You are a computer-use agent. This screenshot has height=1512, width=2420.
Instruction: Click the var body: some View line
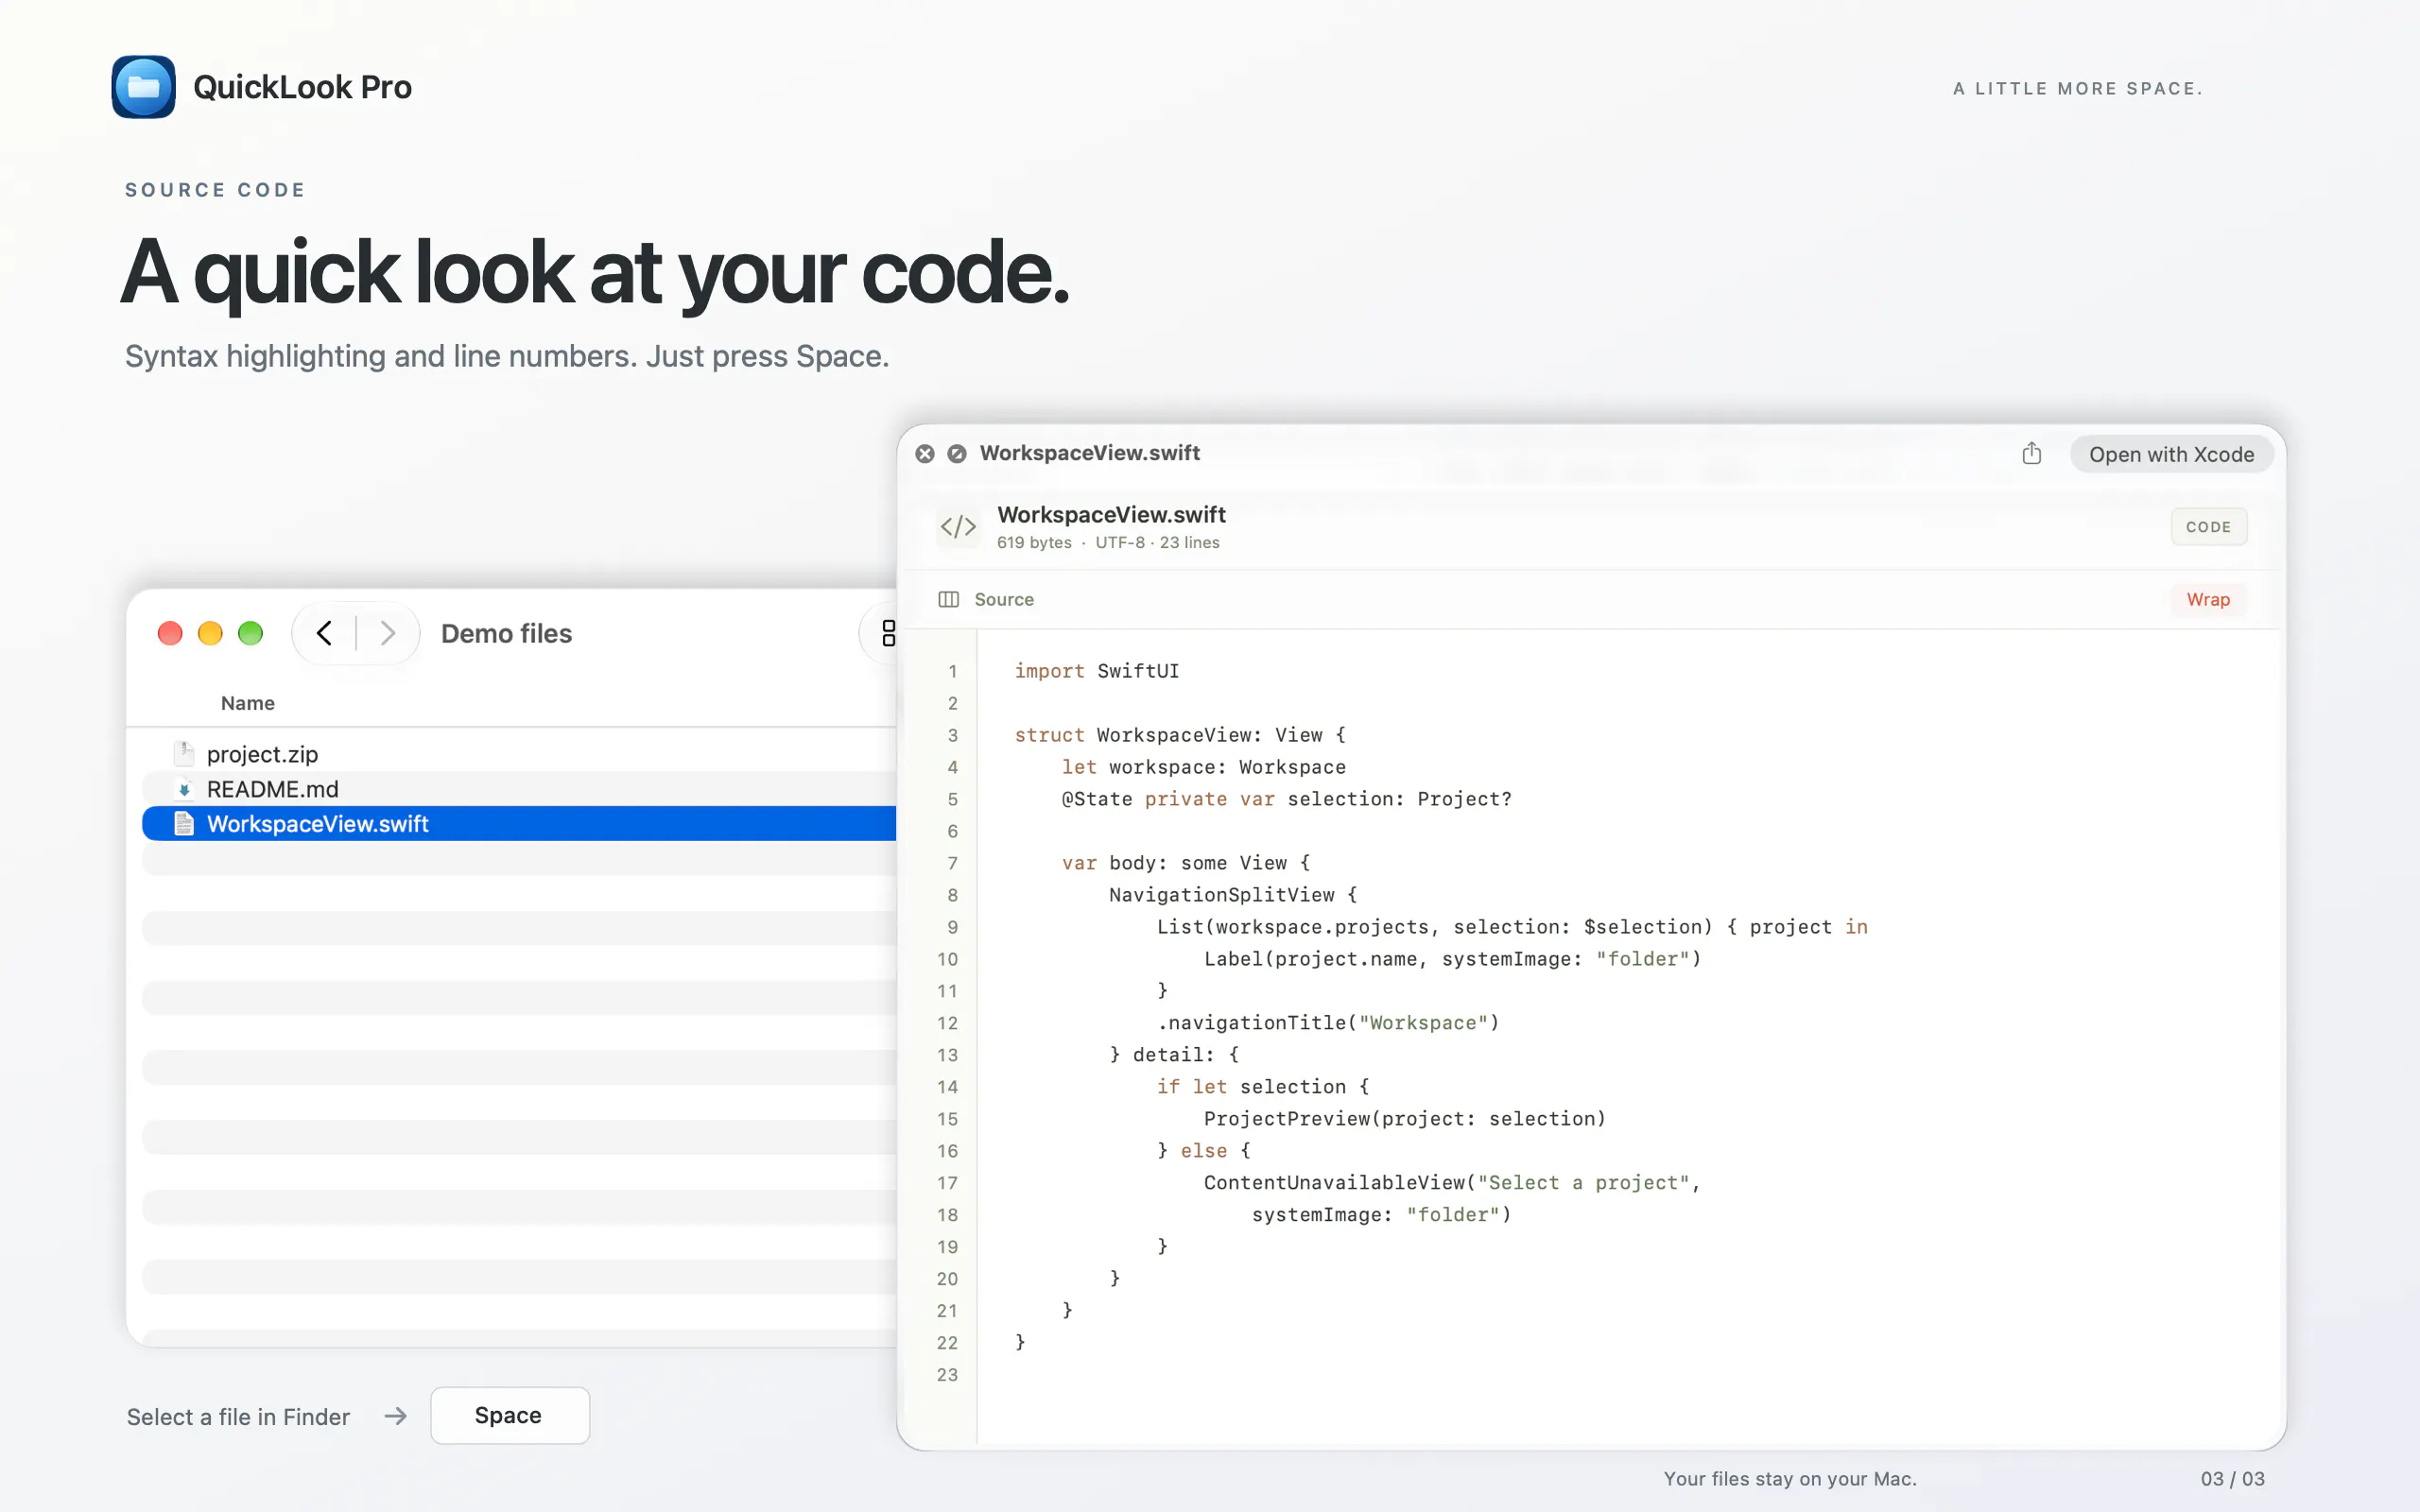[1186, 863]
